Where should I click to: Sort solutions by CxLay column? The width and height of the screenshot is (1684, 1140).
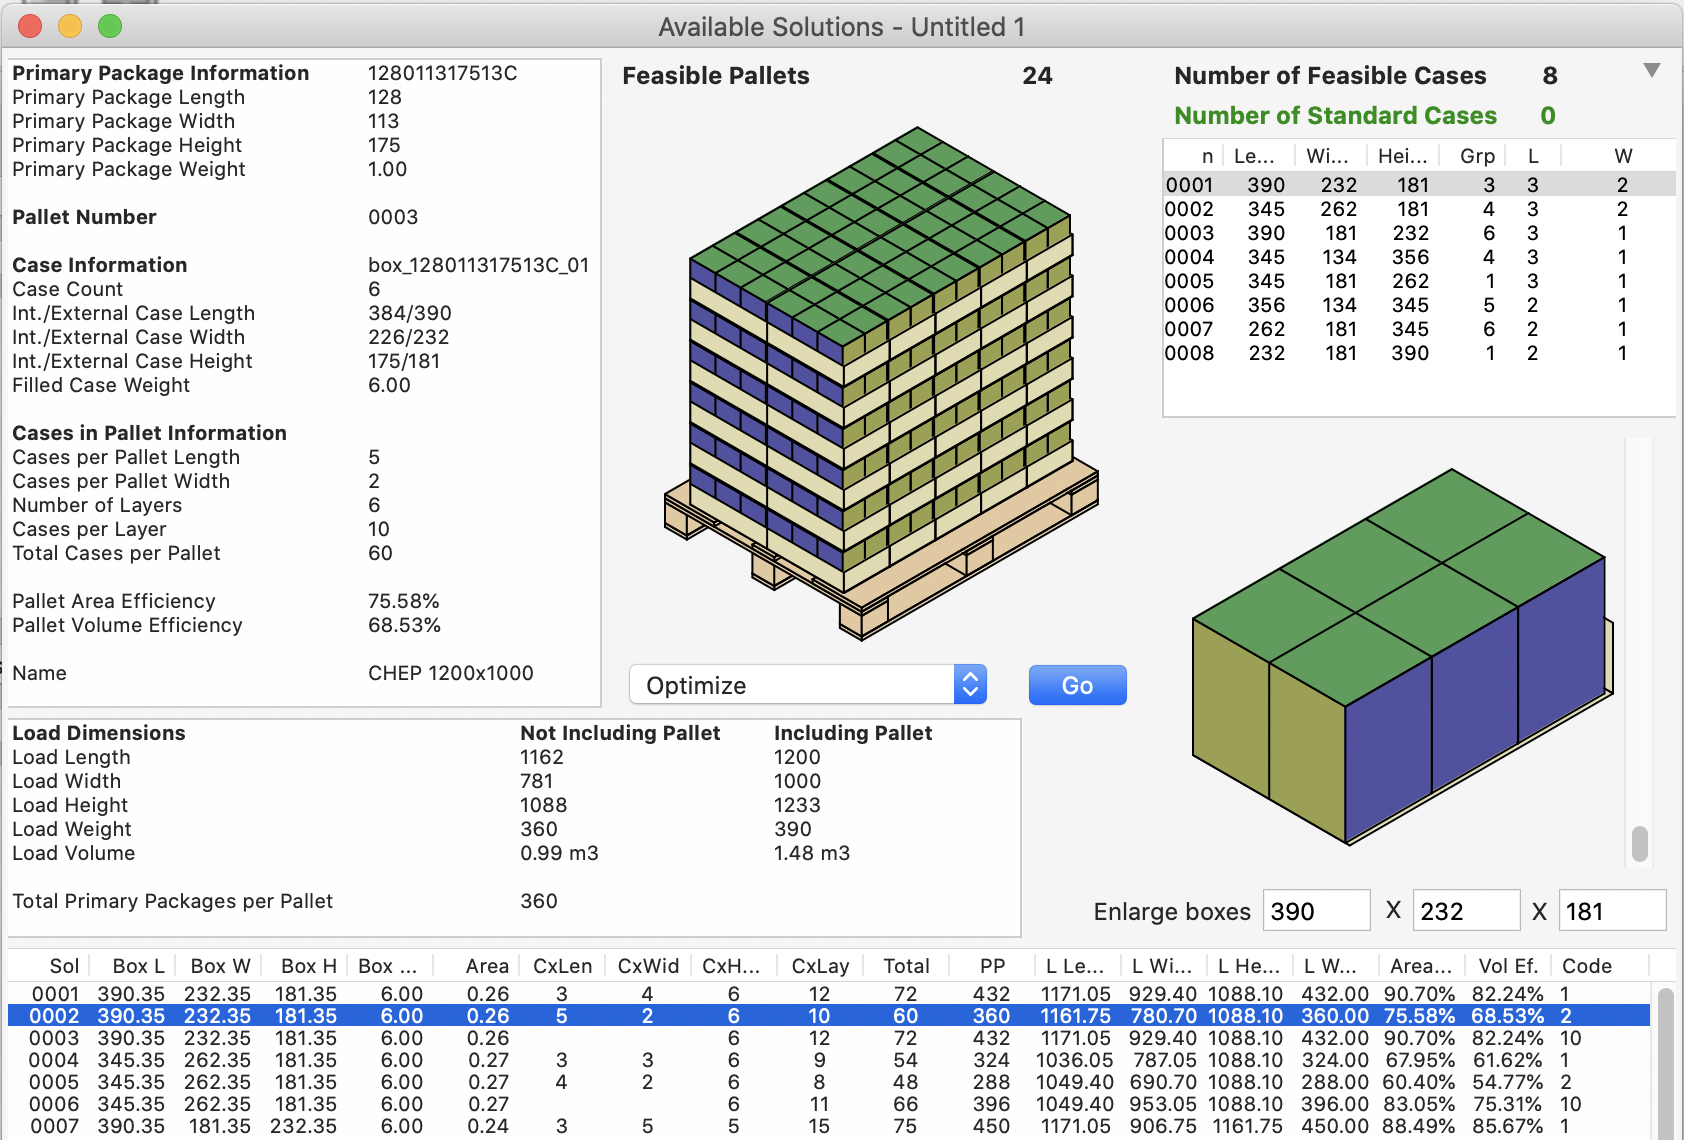(820, 966)
